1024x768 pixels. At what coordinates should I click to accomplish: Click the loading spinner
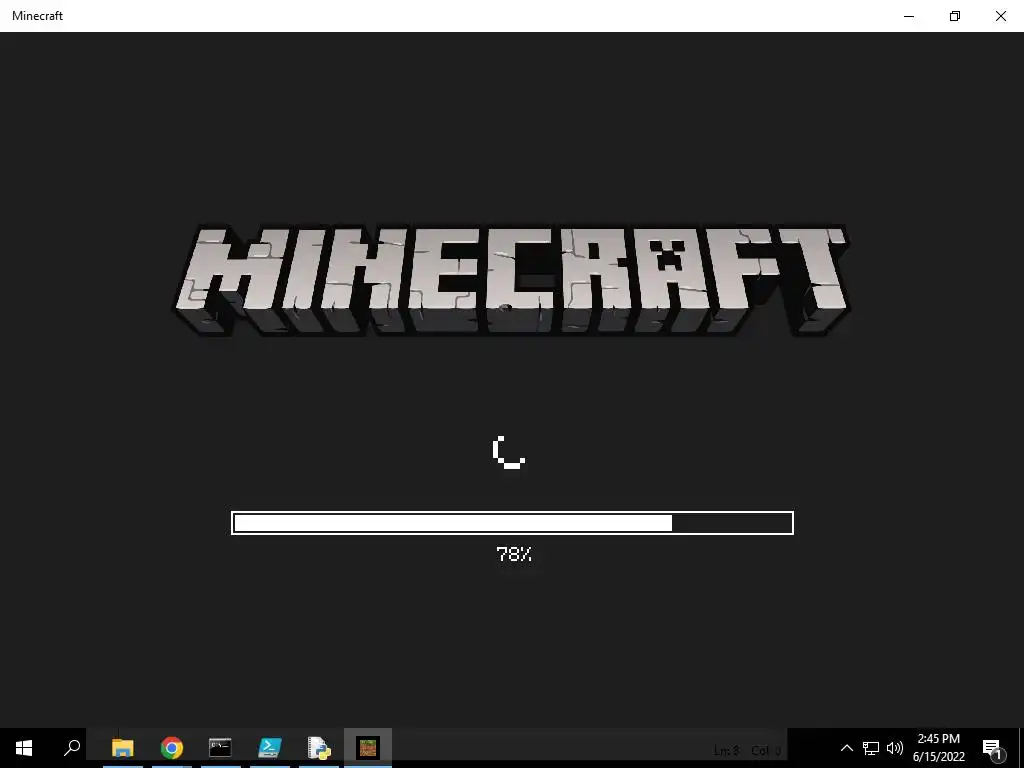click(x=509, y=452)
